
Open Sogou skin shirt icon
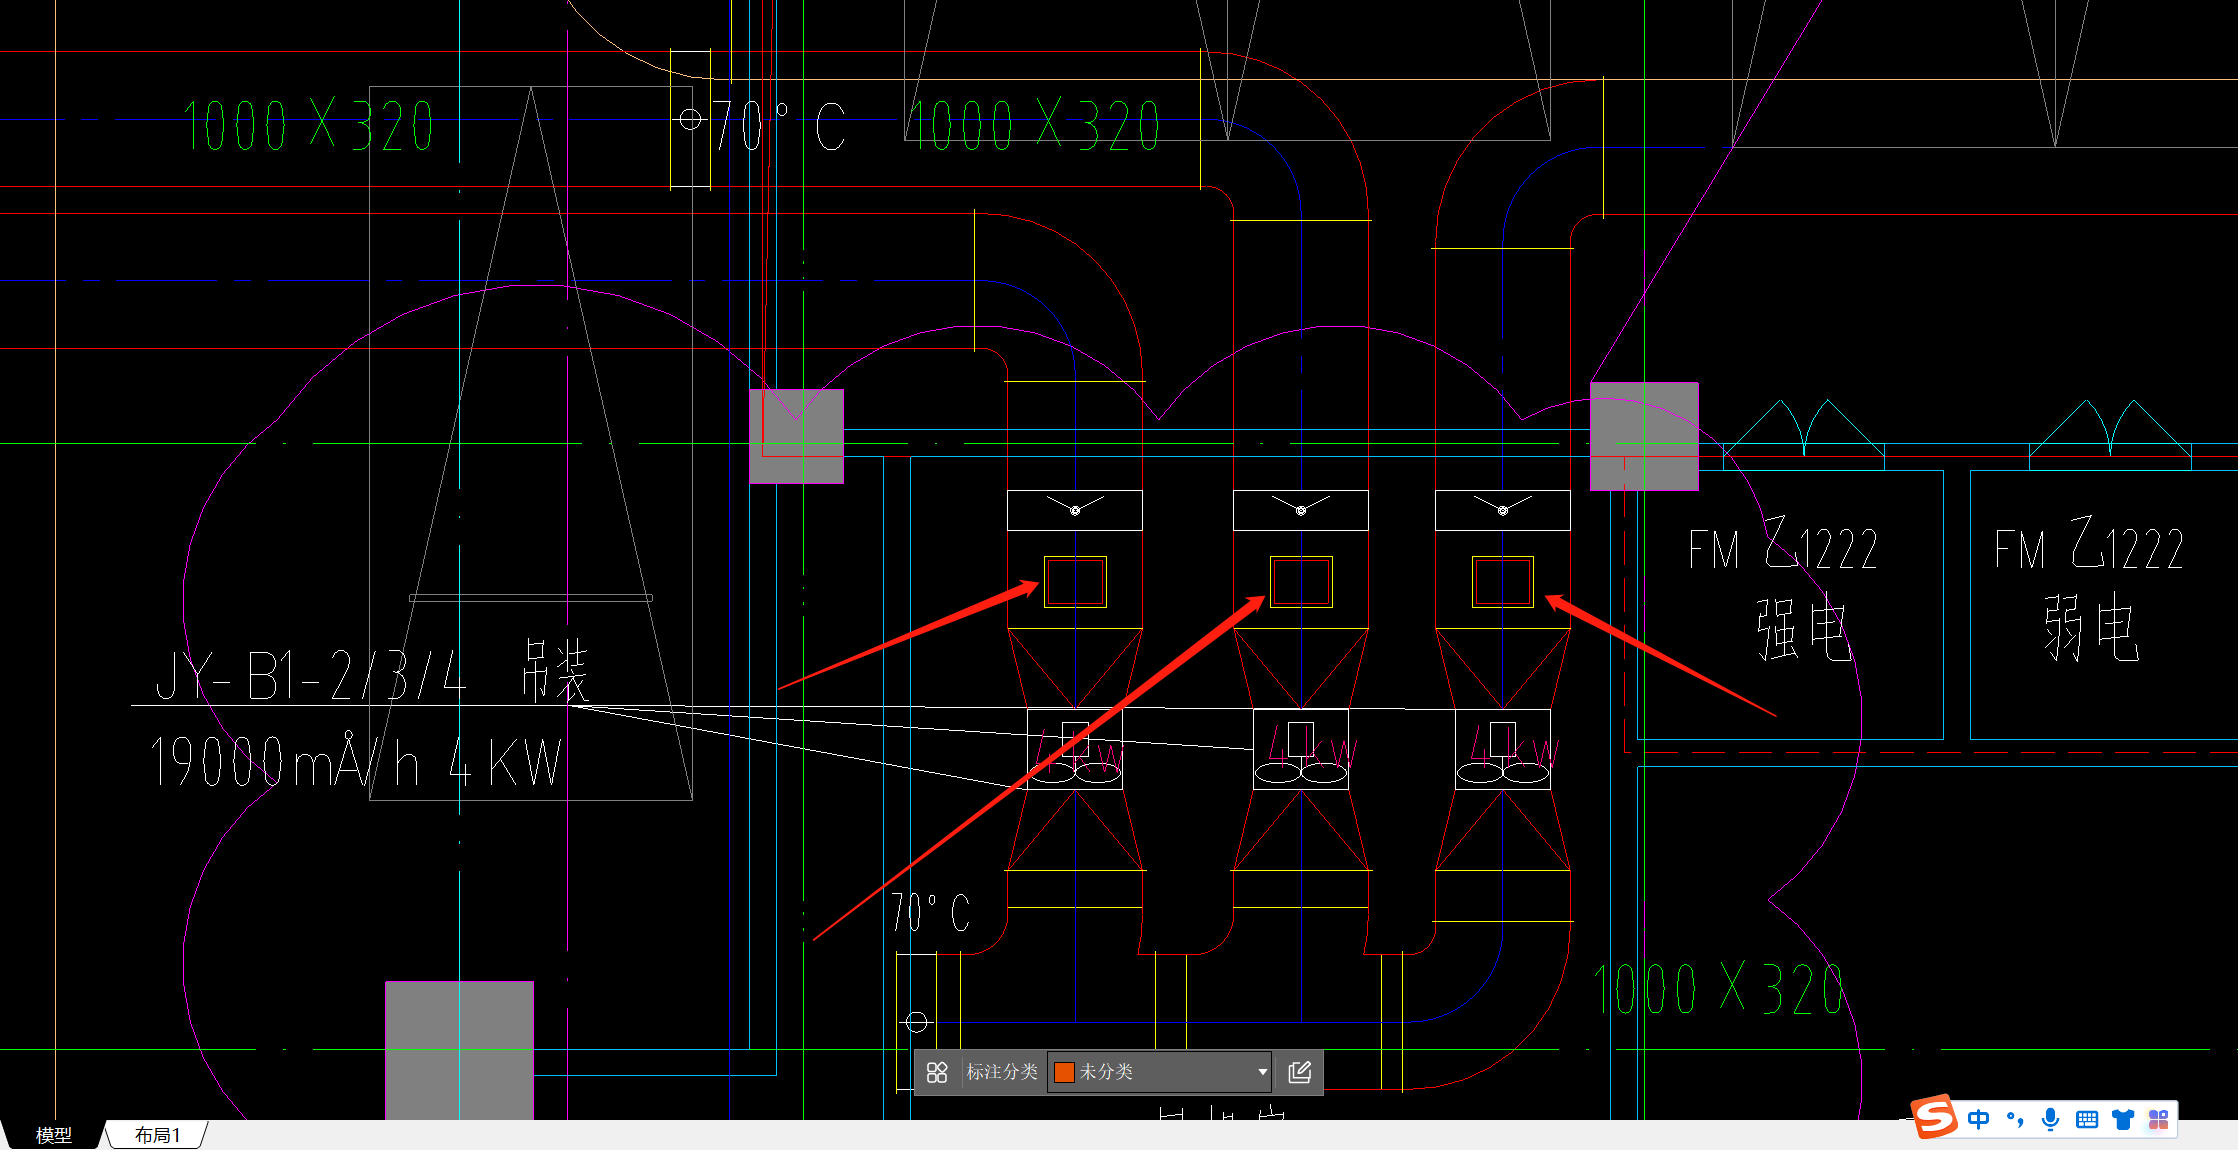[x=2123, y=1119]
